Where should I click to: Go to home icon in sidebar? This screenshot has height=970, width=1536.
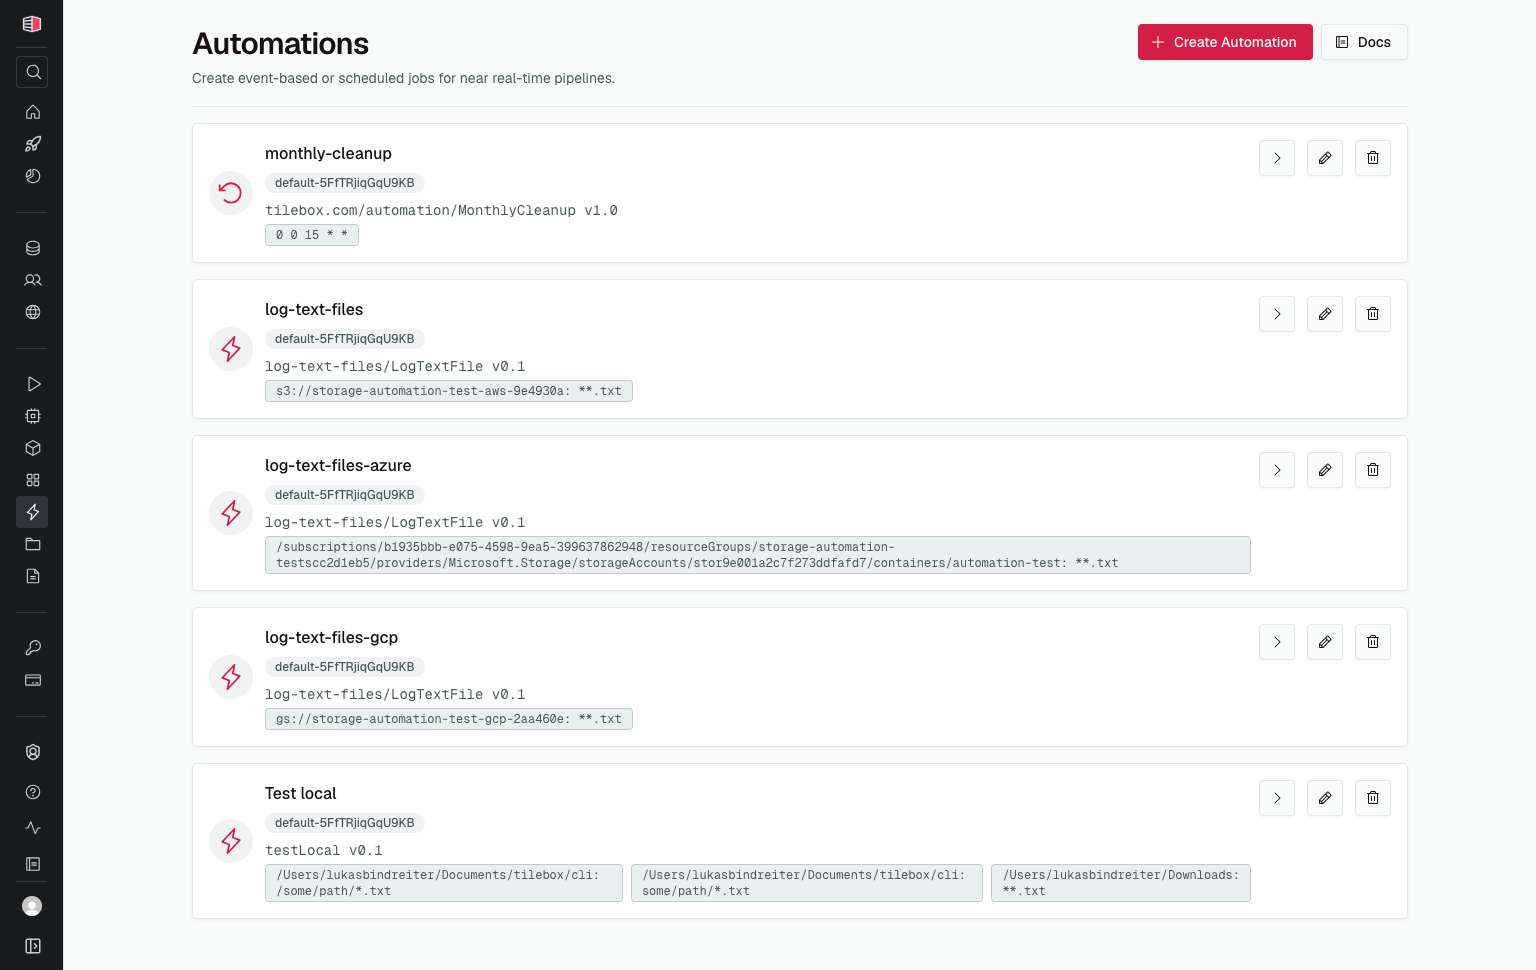tap(32, 112)
